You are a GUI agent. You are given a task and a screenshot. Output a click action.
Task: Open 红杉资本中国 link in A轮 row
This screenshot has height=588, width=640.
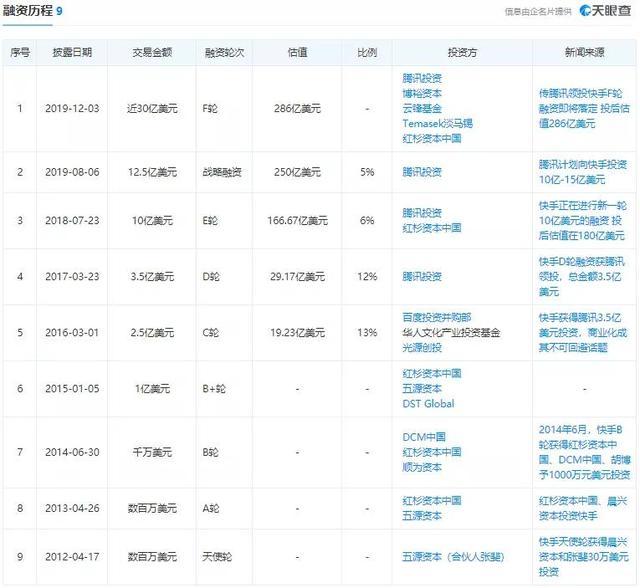tap(432, 500)
